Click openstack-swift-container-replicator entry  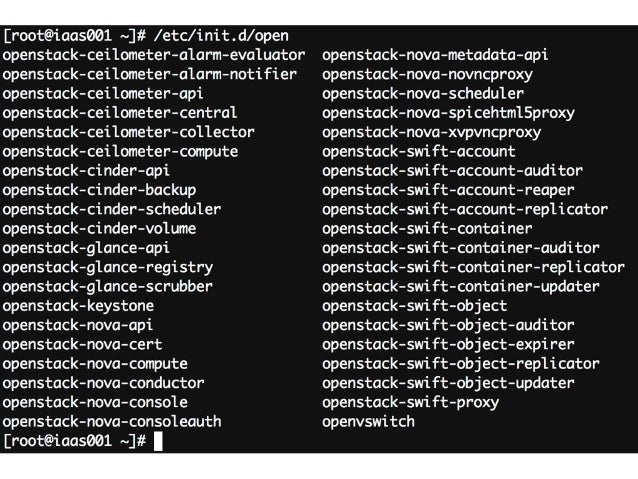tap(474, 267)
